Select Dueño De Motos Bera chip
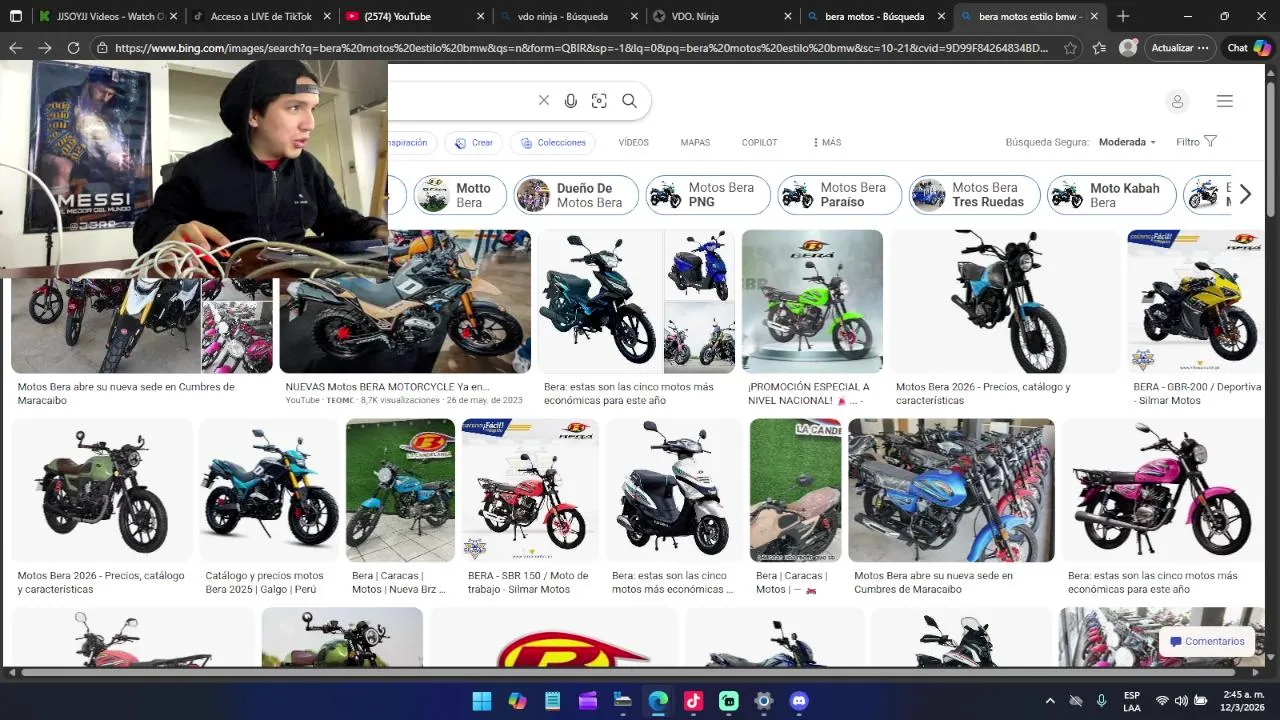 point(576,195)
